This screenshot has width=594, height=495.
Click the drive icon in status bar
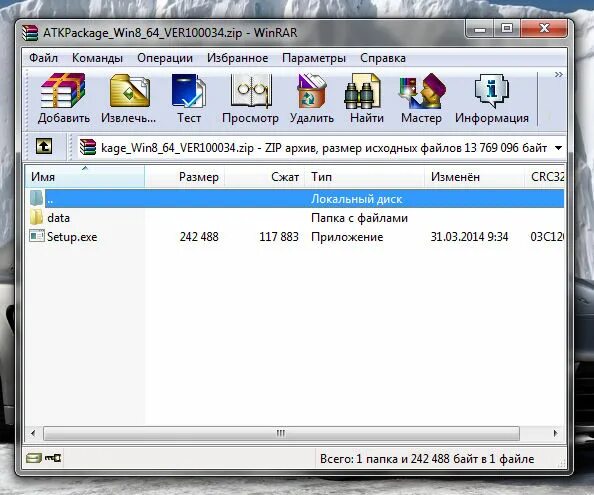tap(34, 458)
